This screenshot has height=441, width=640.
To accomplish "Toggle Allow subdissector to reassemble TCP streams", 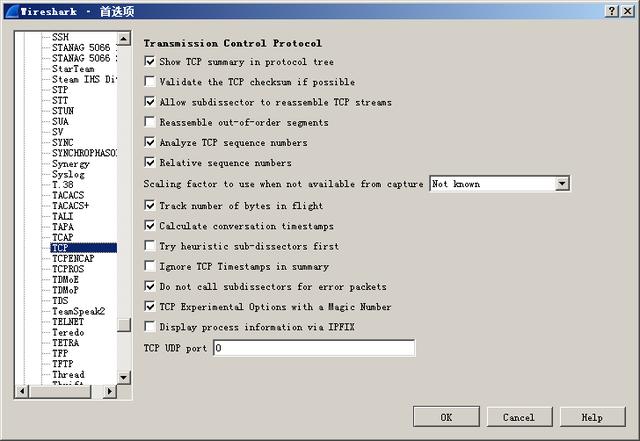I will (x=150, y=102).
